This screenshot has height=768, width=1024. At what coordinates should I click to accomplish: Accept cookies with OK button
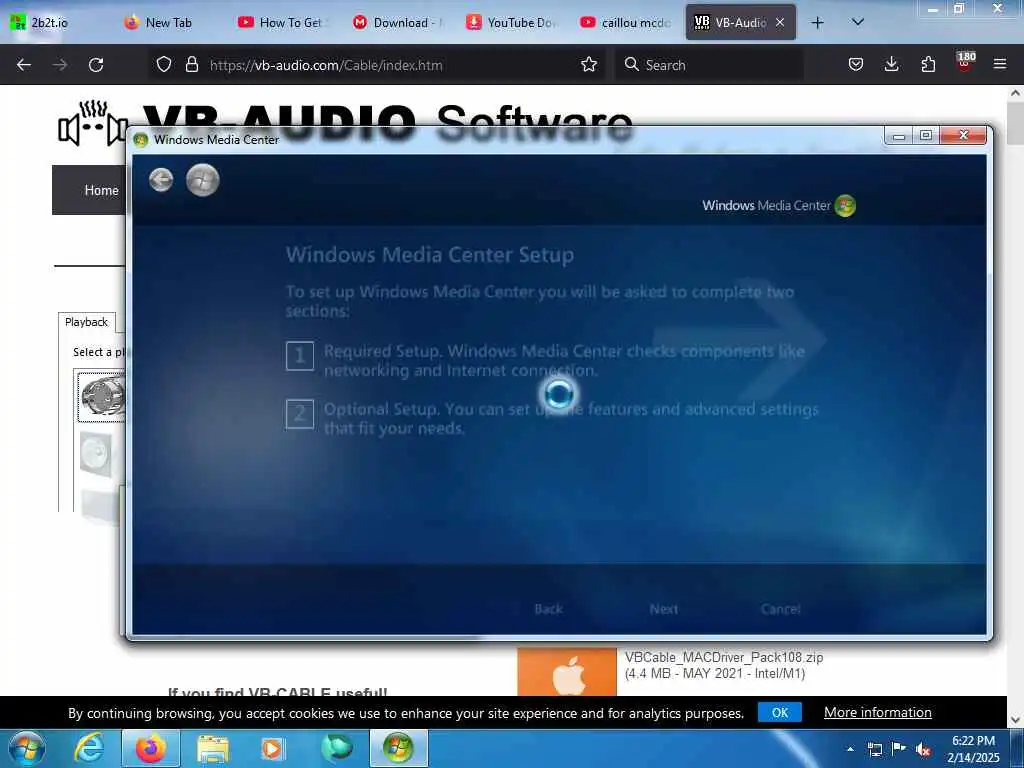[x=780, y=712]
